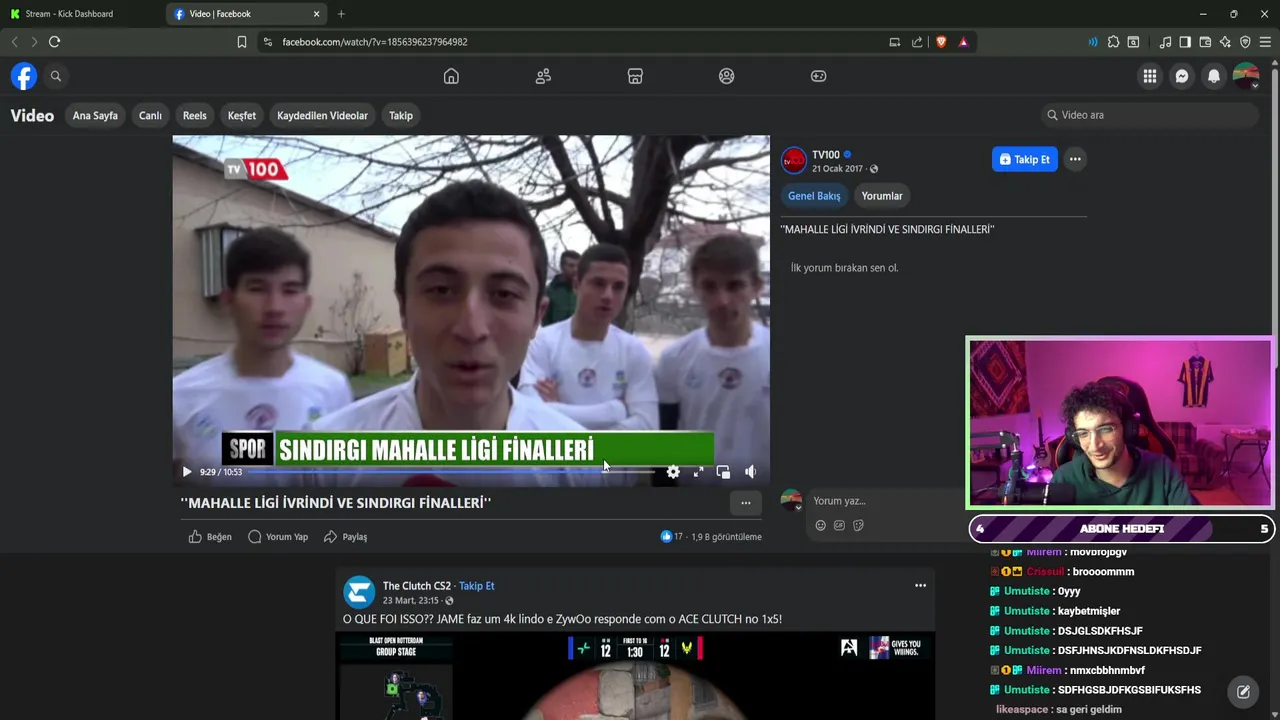This screenshot has width=1280, height=720.
Task: Switch to the Yorumlar tab
Action: [x=882, y=196]
